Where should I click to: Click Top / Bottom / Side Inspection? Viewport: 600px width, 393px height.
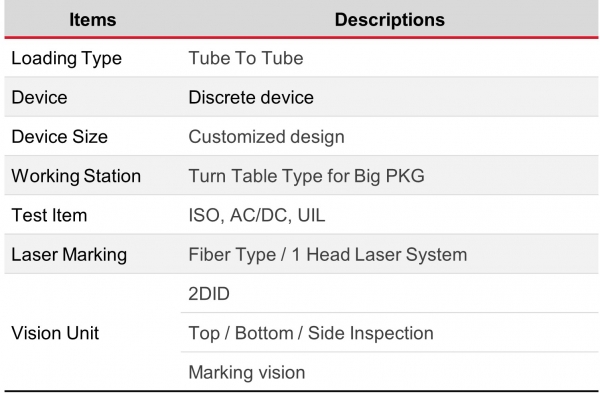[x=311, y=333]
